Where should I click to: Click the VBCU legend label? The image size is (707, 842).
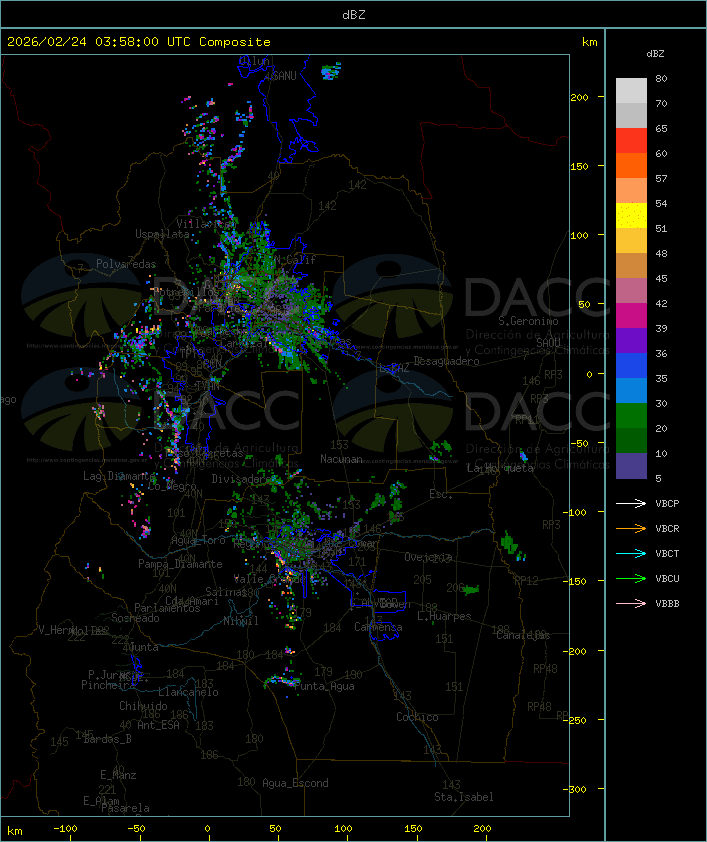click(x=667, y=578)
